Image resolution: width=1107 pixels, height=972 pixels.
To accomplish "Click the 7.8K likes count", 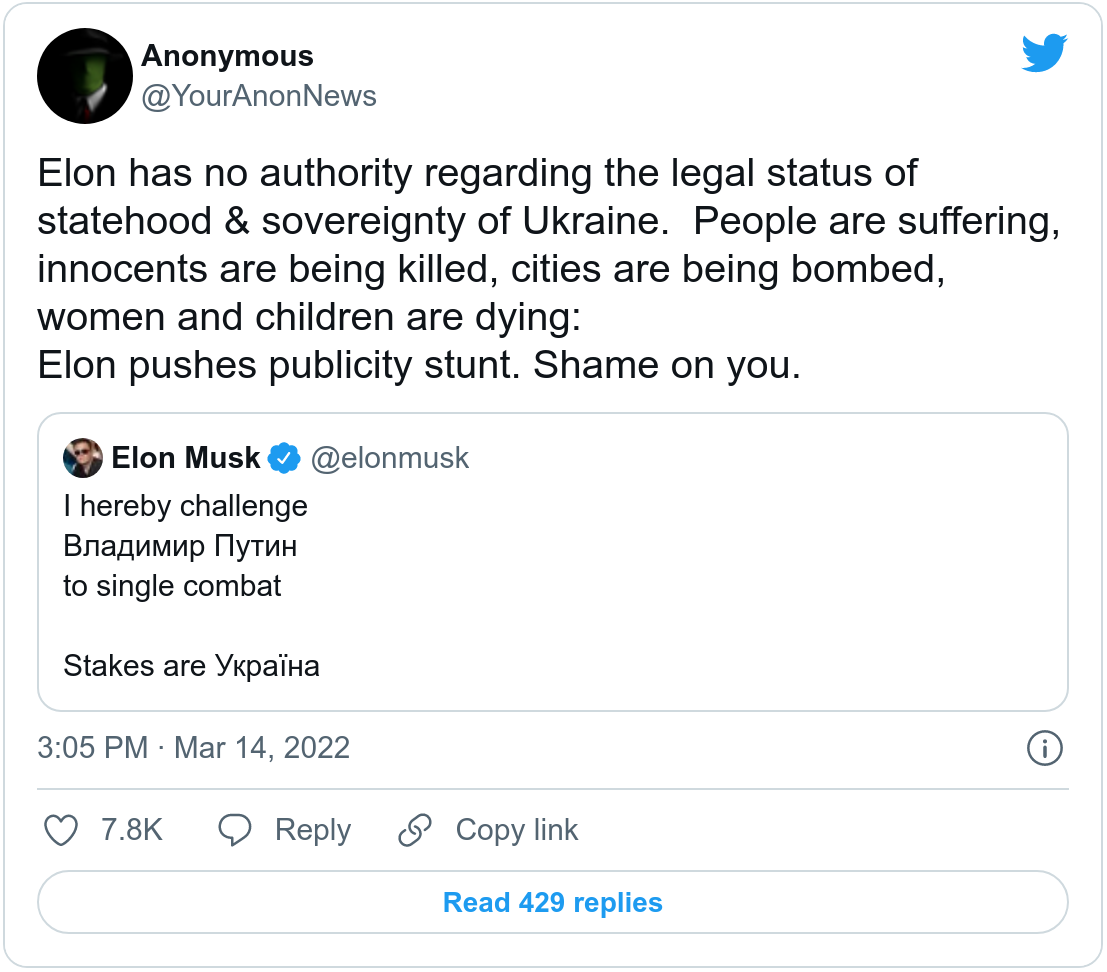I will pos(132,829).
